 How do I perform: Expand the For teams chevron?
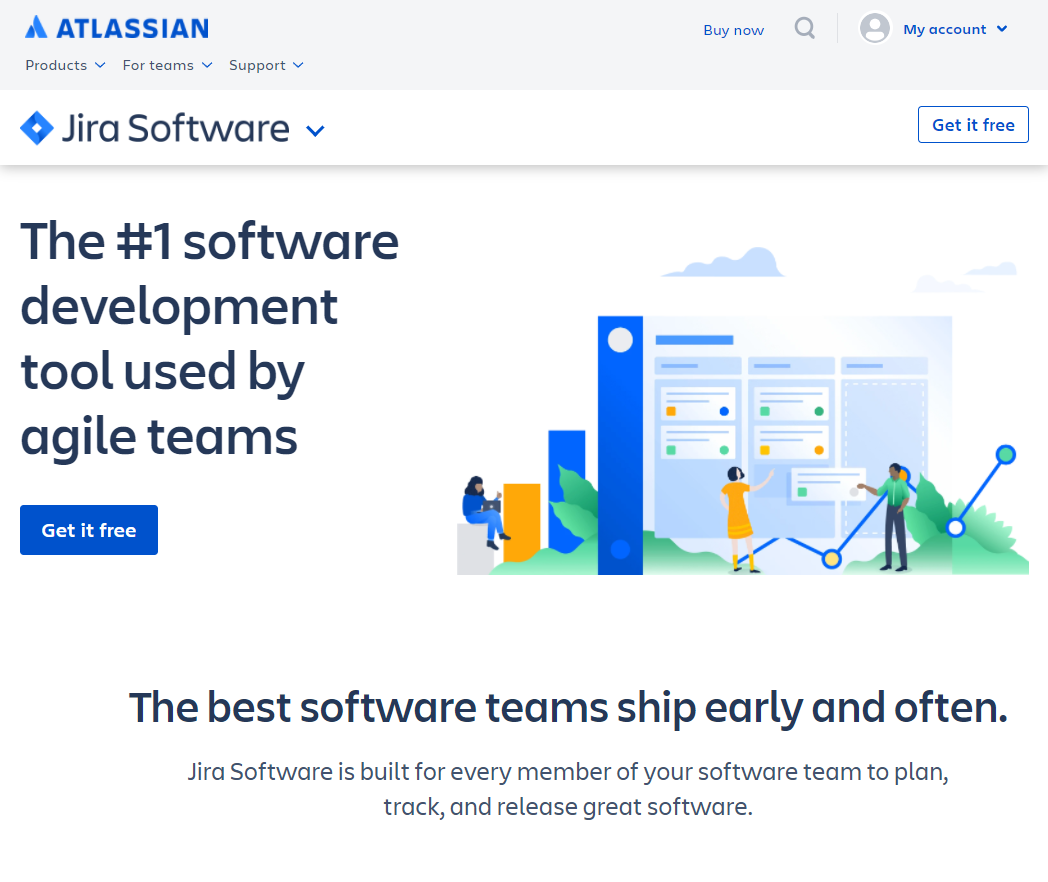tap(207, 65)
